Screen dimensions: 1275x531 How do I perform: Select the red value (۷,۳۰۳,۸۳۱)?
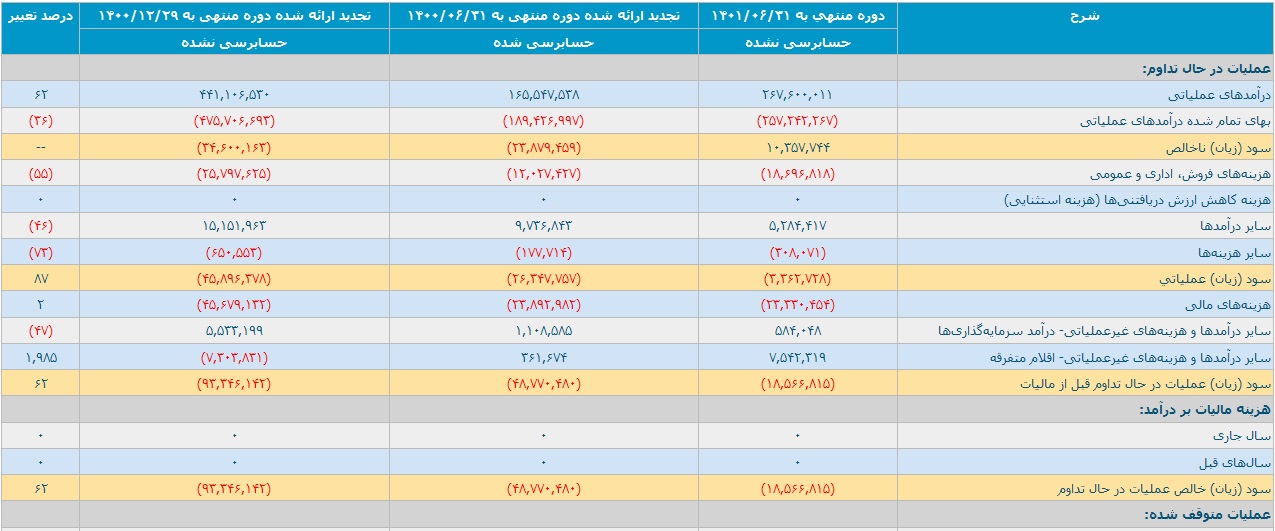(x=234, y=356)
